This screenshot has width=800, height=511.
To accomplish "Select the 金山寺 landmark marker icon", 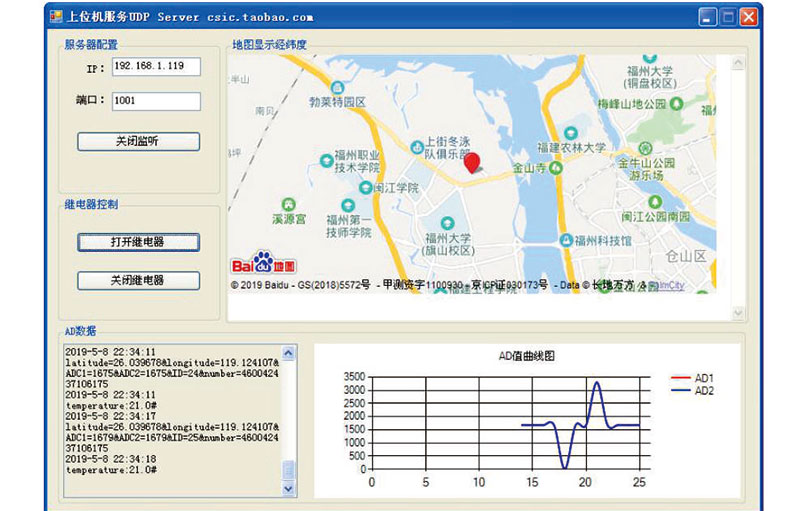I will point(556,167).
